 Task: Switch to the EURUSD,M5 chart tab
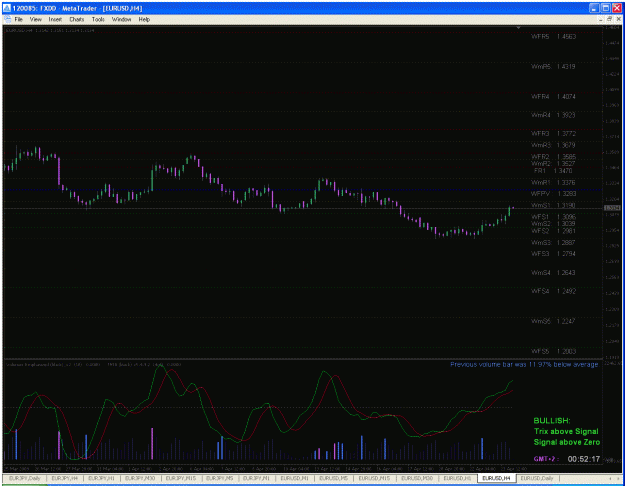(333, 478)
